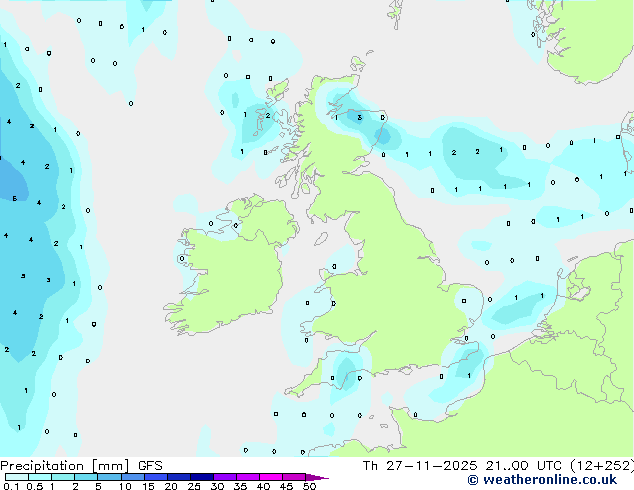Click the '20' legend scale label
Image resolution: width=634 pixels, height=490 pixels.
171,486
